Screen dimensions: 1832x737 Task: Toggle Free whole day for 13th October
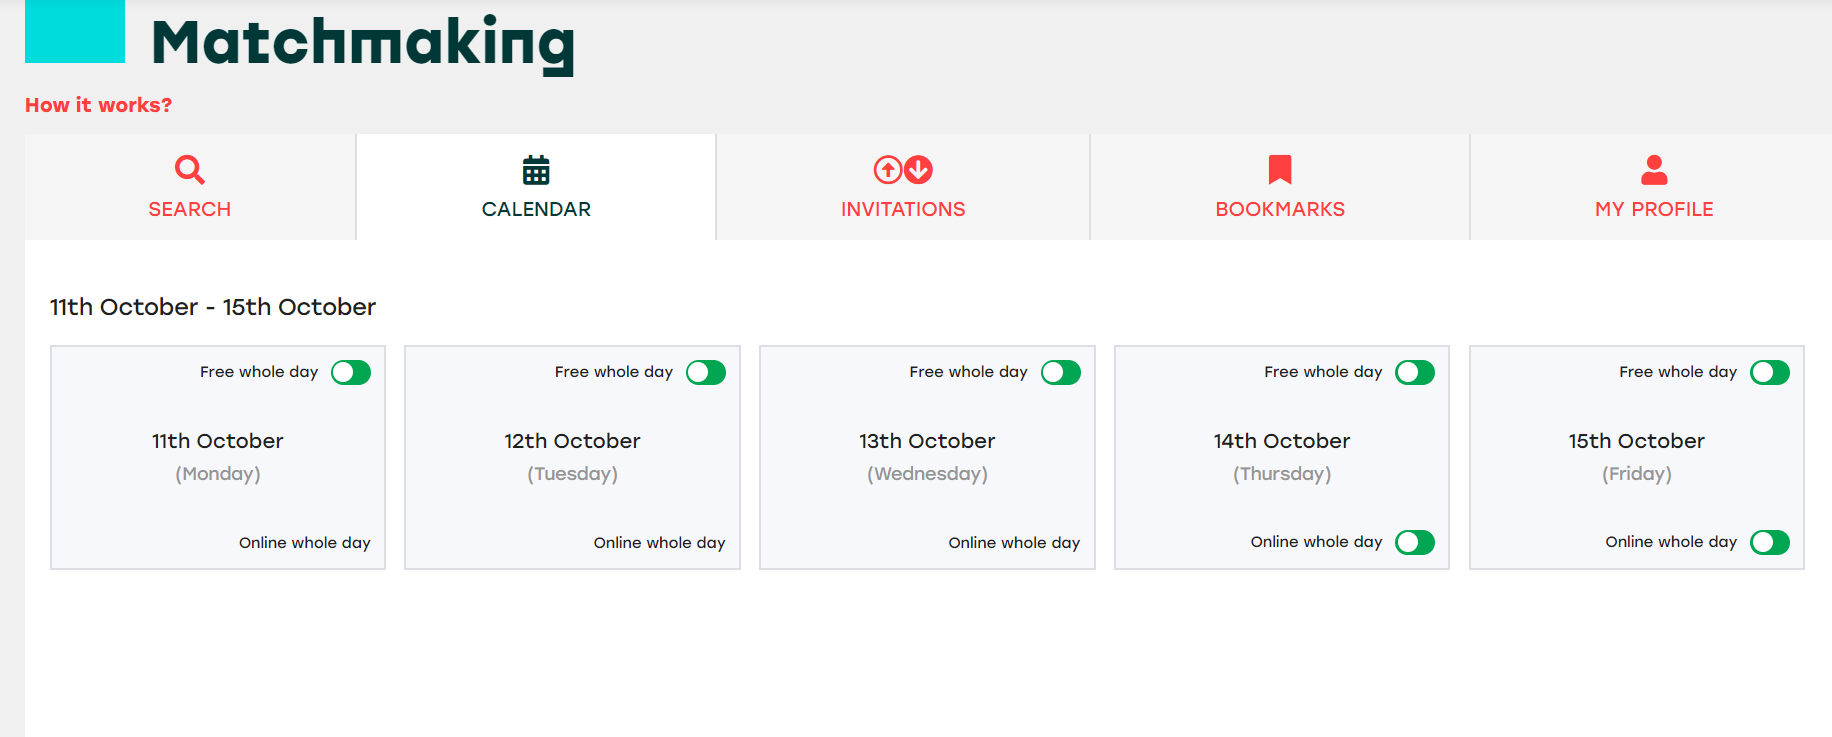click(x=1061, y=373)
